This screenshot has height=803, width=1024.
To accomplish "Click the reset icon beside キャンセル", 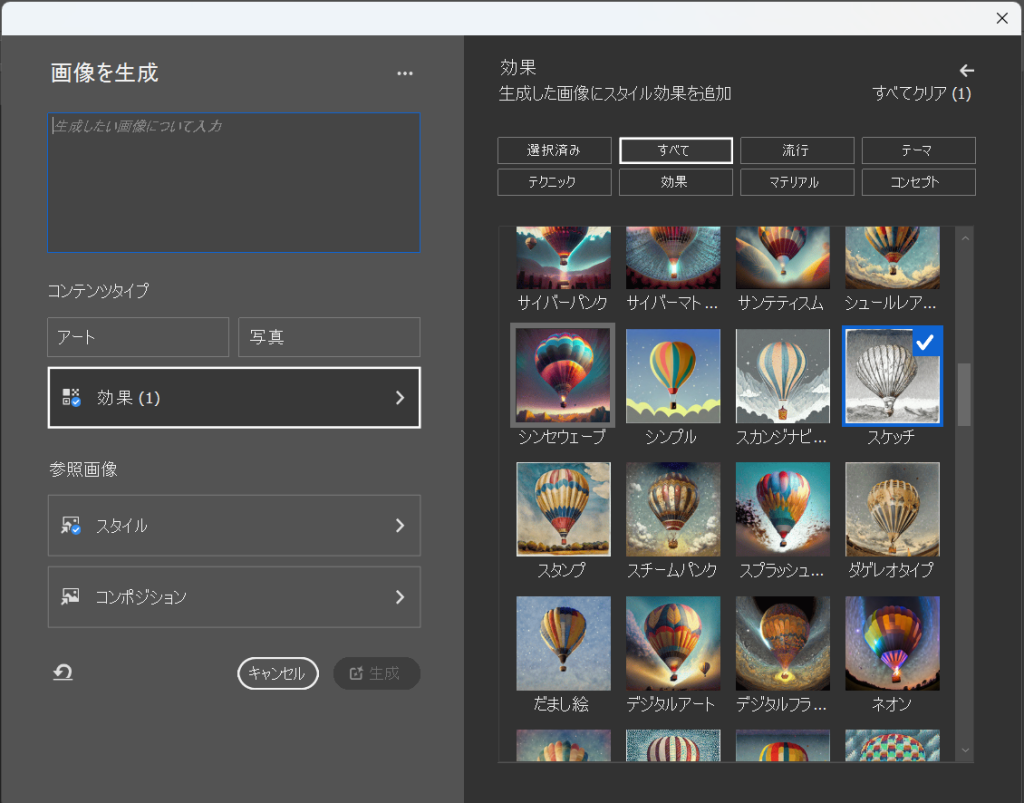I will click(x=63, y=673).
